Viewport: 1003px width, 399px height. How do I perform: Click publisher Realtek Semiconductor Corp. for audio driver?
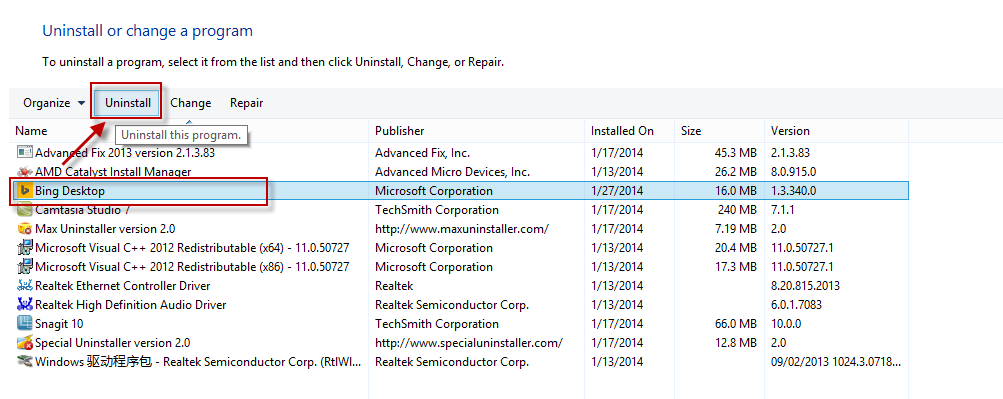tap(452, 304)
